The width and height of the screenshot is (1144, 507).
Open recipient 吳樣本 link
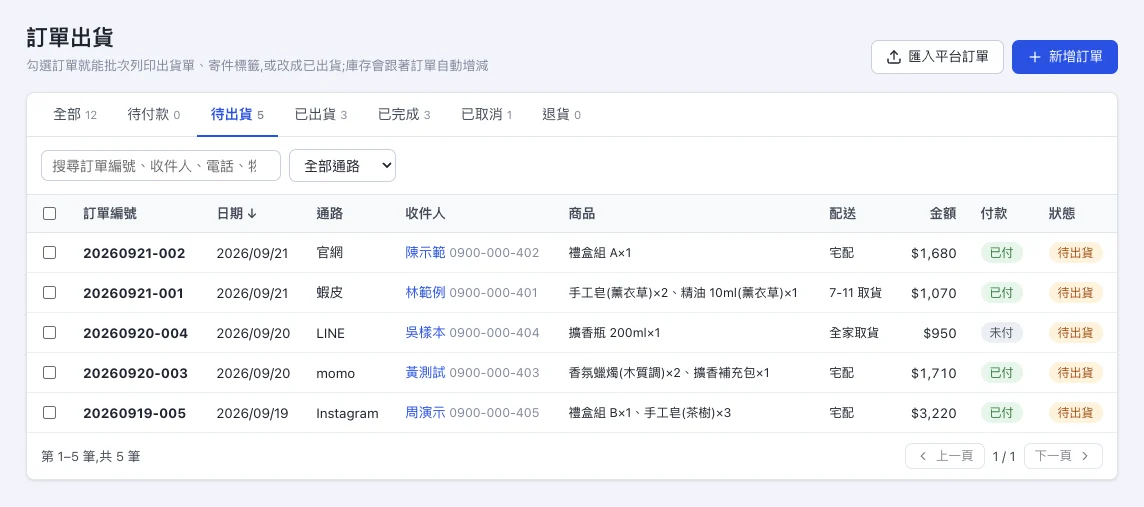425,333
